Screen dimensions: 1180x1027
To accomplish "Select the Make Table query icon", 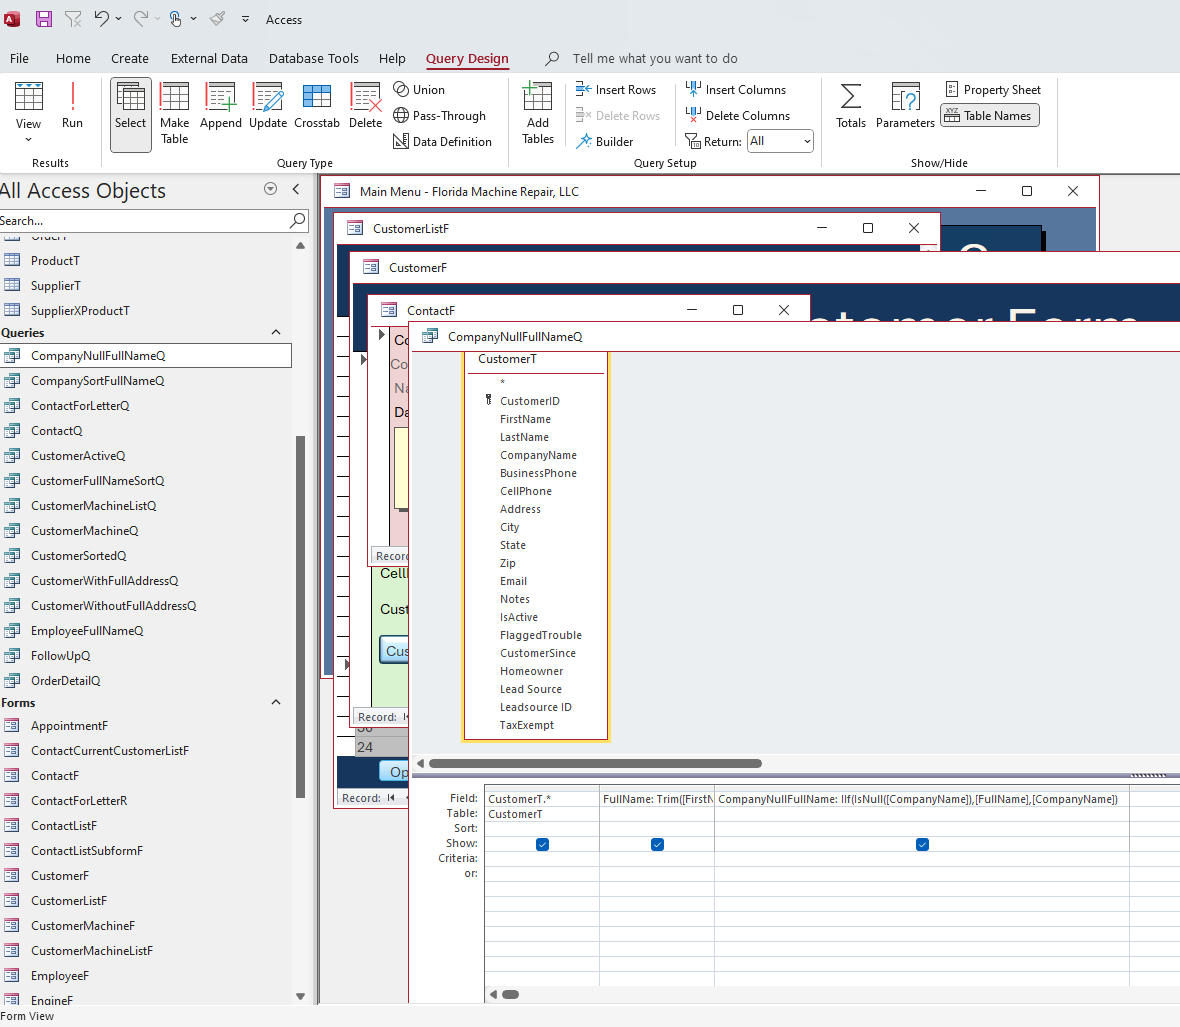I will 174,112.
